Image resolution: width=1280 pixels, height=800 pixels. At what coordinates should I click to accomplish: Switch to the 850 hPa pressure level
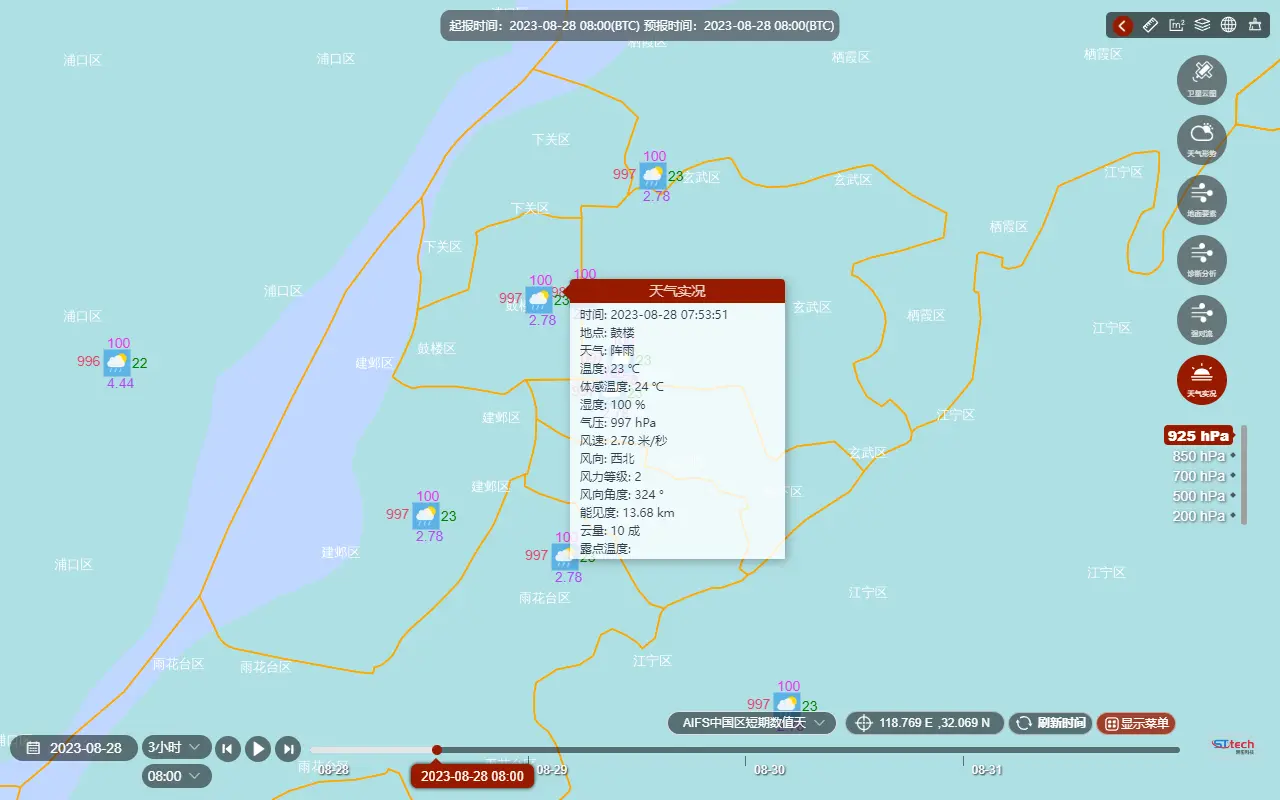coord(1196,456)
